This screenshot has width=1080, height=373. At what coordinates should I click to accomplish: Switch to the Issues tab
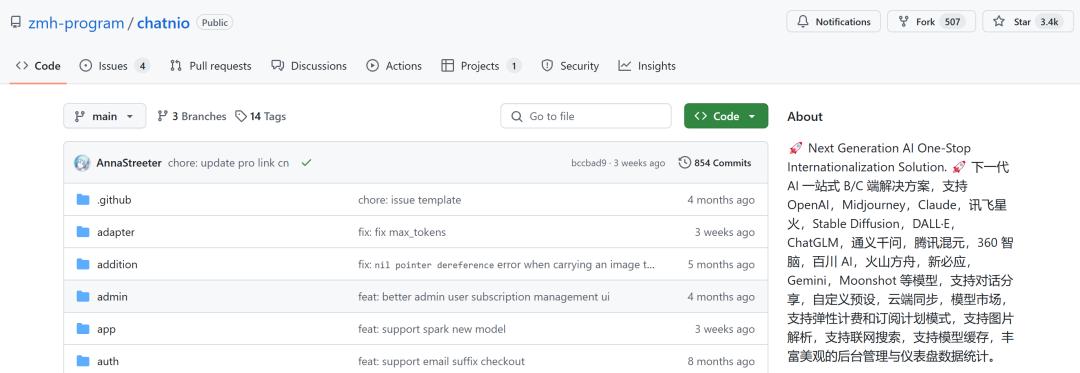(x=114, y=66)
